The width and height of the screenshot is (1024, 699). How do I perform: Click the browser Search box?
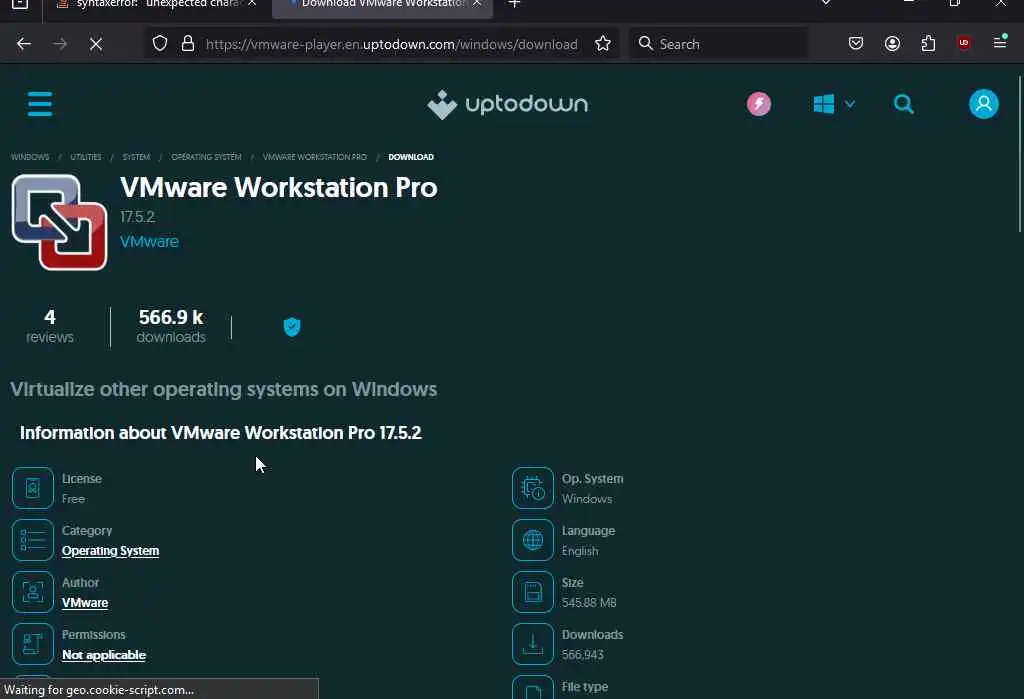point(718,44)
